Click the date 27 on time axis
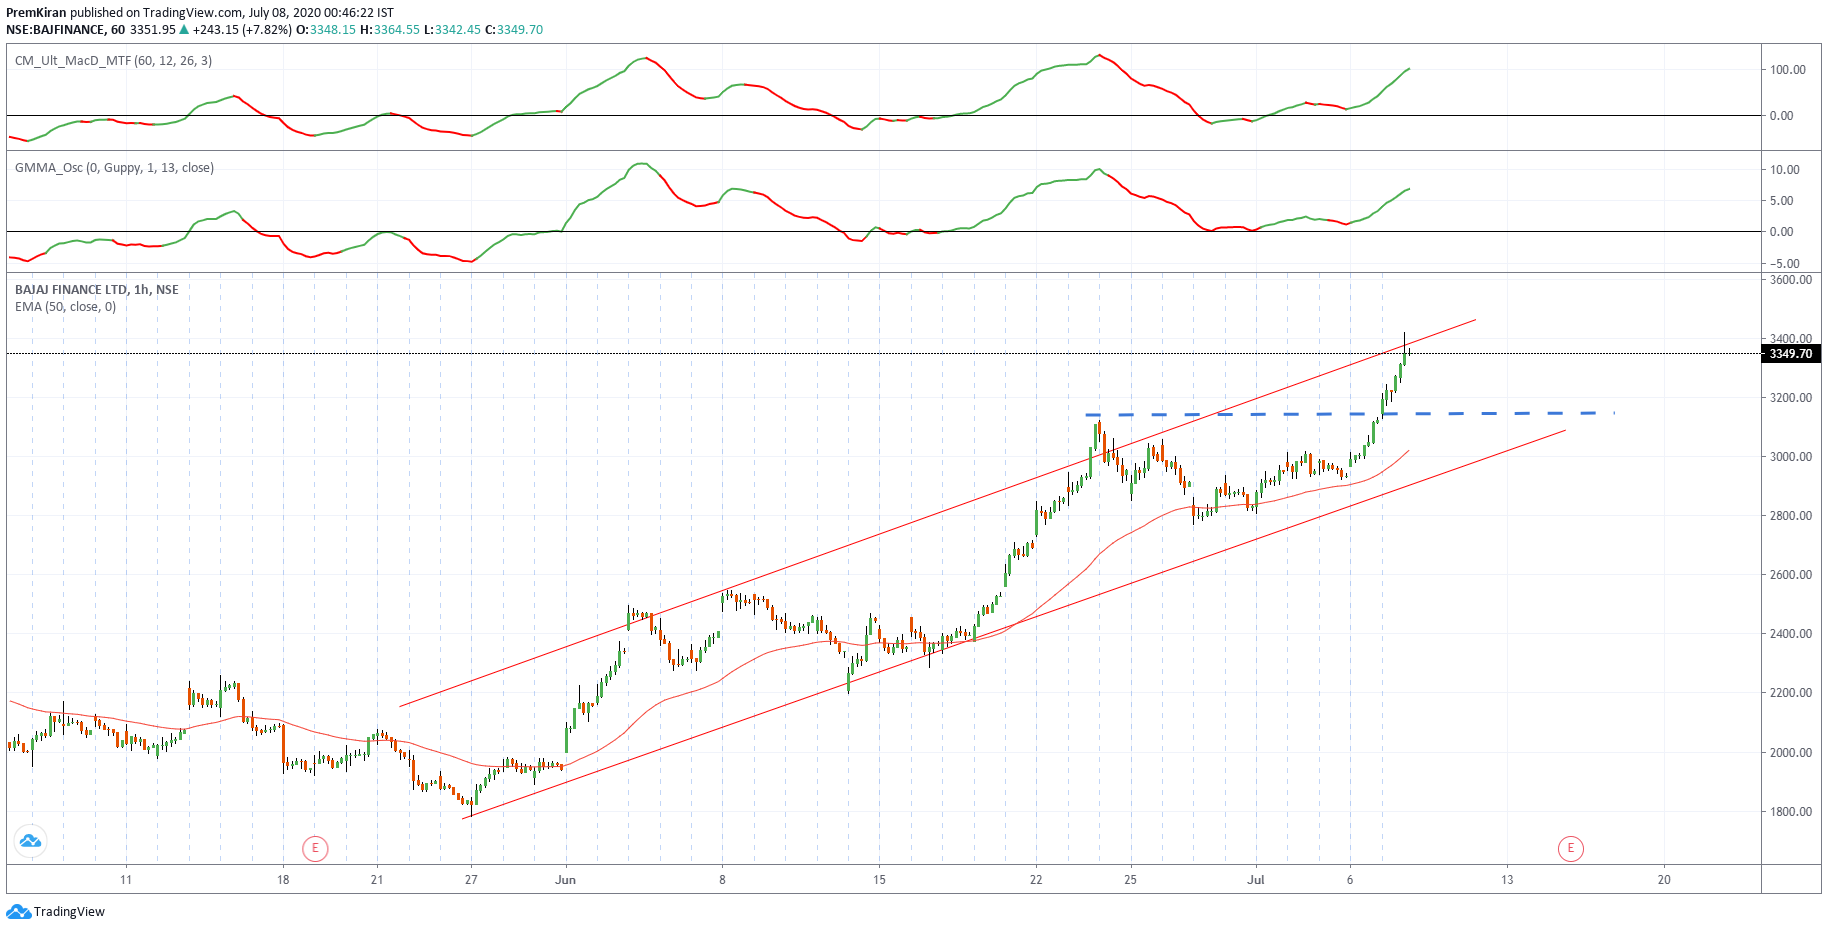Viewport: 1828px width, 930px height. click(x=471, y=880)
